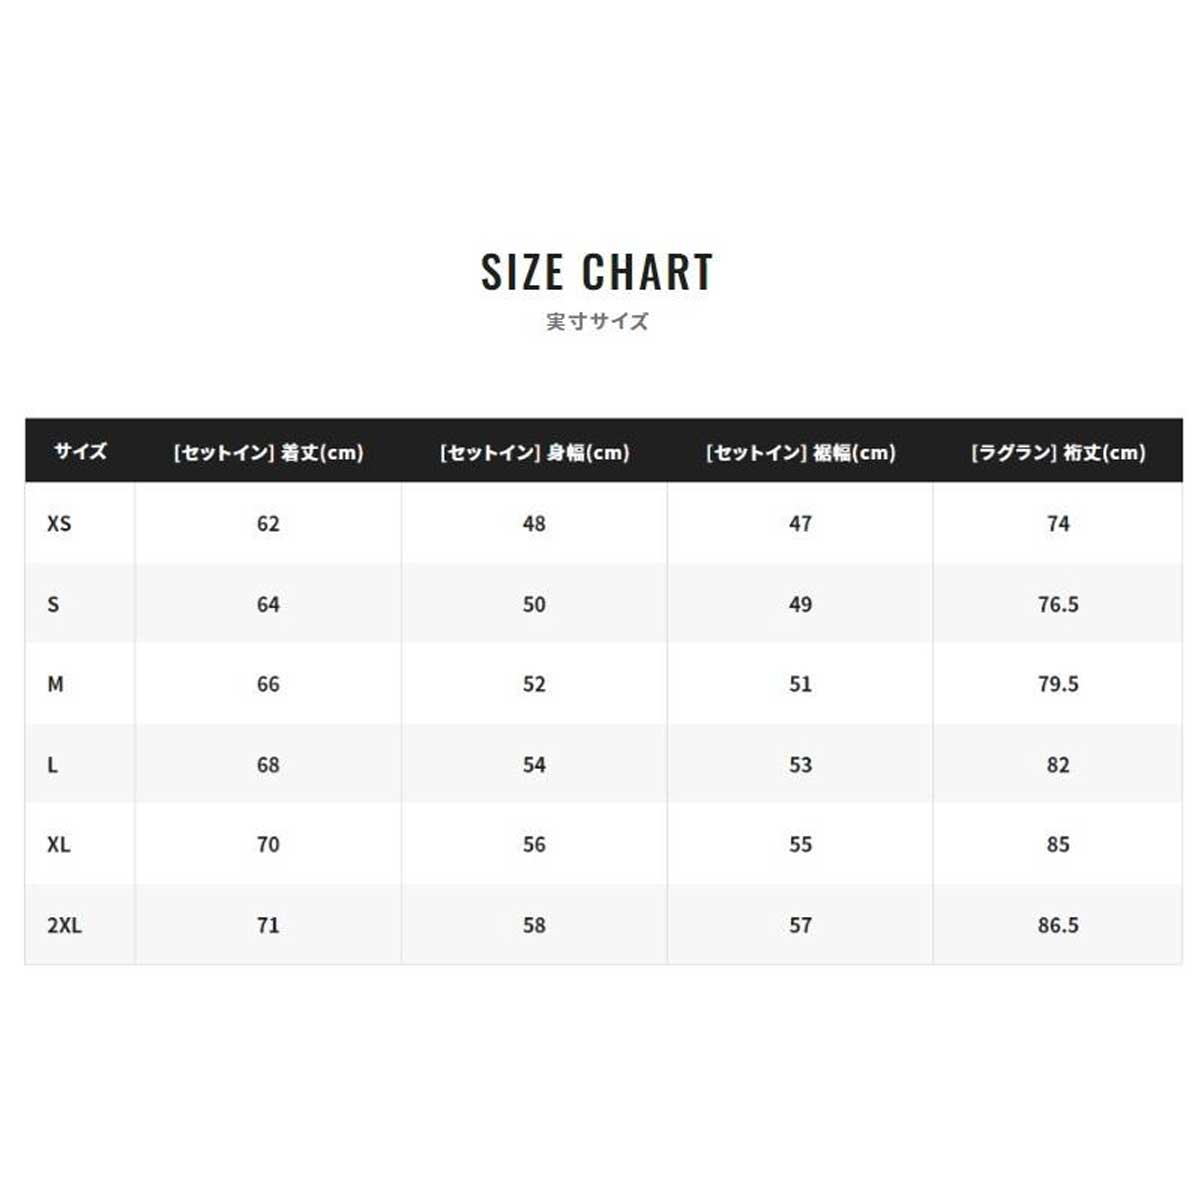Click the 62 length value for XS
The width and height of the screenshot is (1200, 1200).
point(268,523)
